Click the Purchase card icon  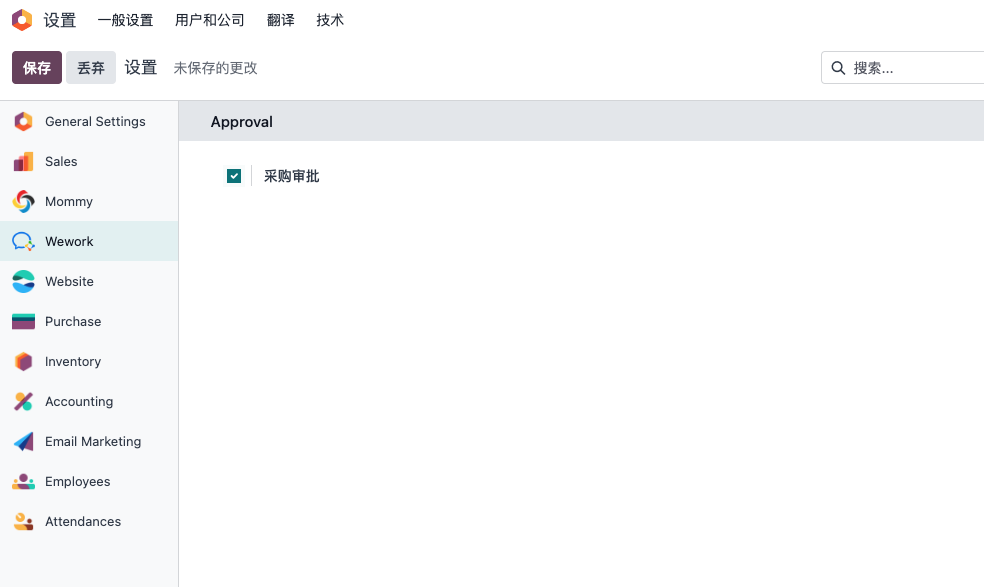23,321
